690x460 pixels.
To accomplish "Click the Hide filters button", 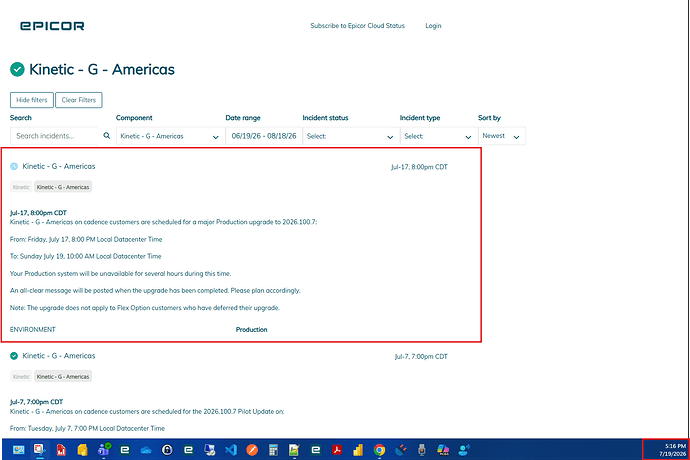I will [x=32, y=100].
